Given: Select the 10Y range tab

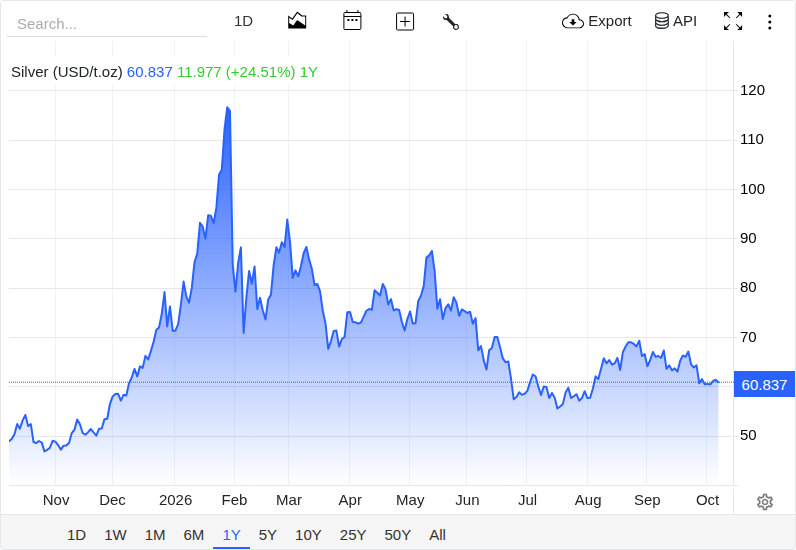Looking at the screenshot, I should point(308,535).
